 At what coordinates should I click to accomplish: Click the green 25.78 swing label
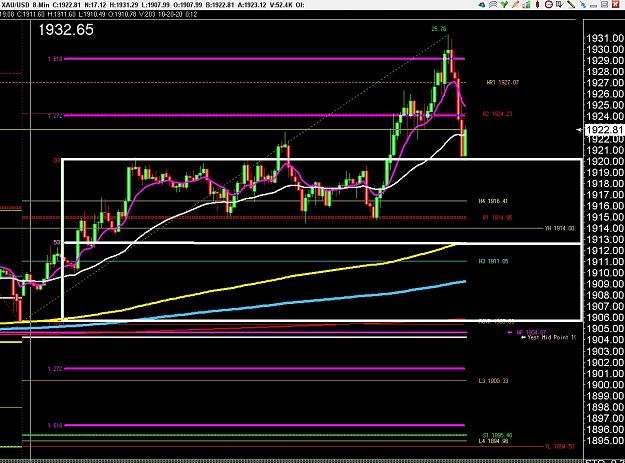(x=439, y=29)
